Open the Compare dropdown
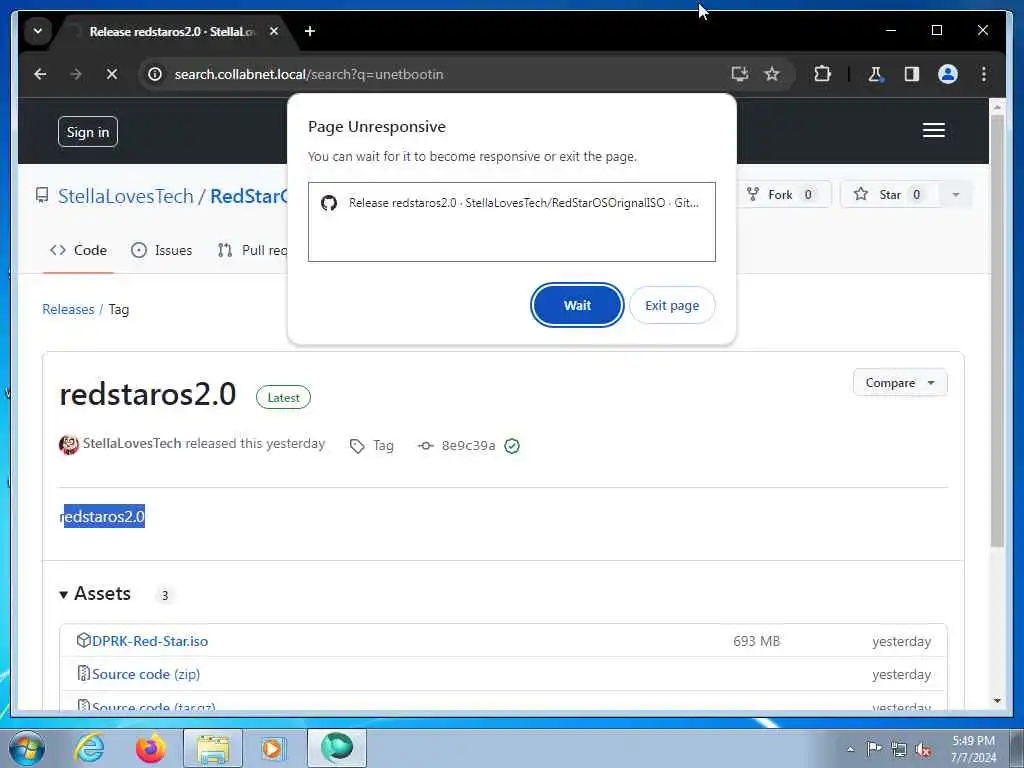 [x=899, y=383]
